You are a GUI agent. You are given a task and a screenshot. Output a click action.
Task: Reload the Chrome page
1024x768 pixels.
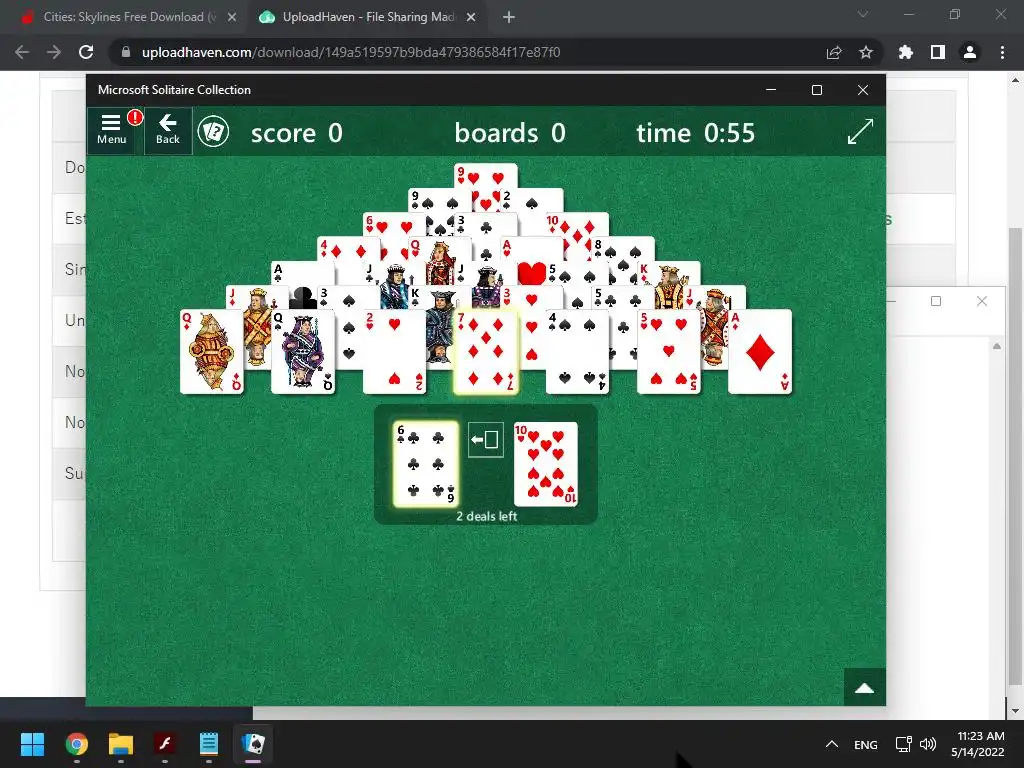click(x=86, y=52)
